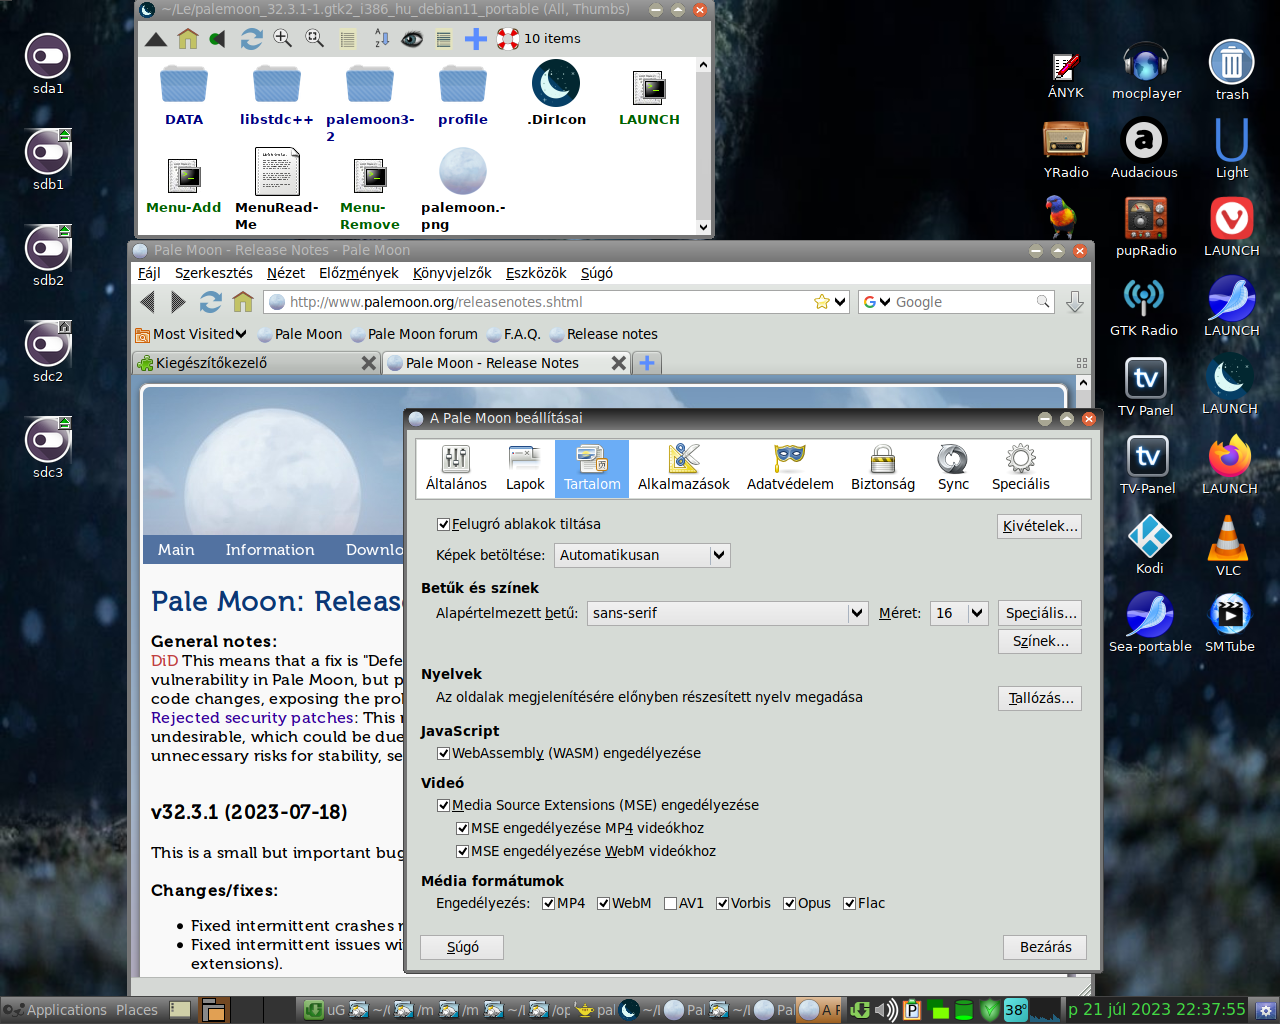
Task: Click the Színek... button
Action: pyautogui.click(x=1040, y=641)
